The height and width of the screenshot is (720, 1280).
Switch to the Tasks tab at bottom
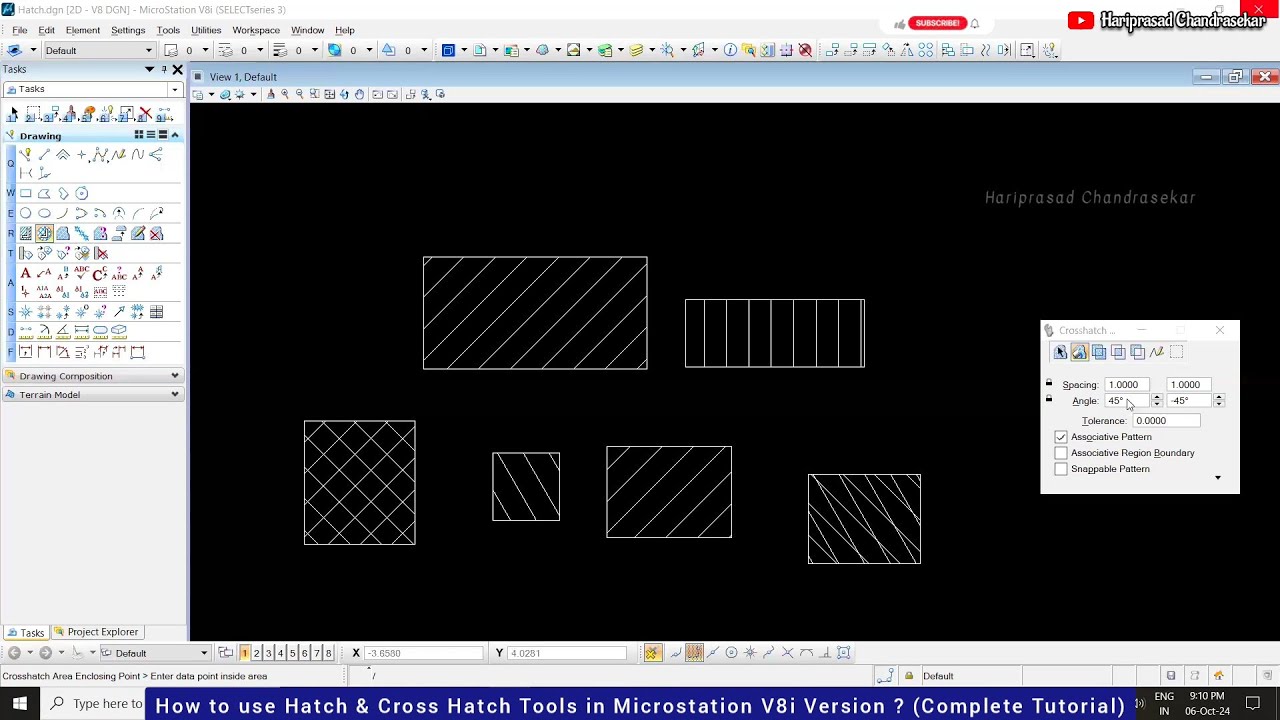(26, 632)
